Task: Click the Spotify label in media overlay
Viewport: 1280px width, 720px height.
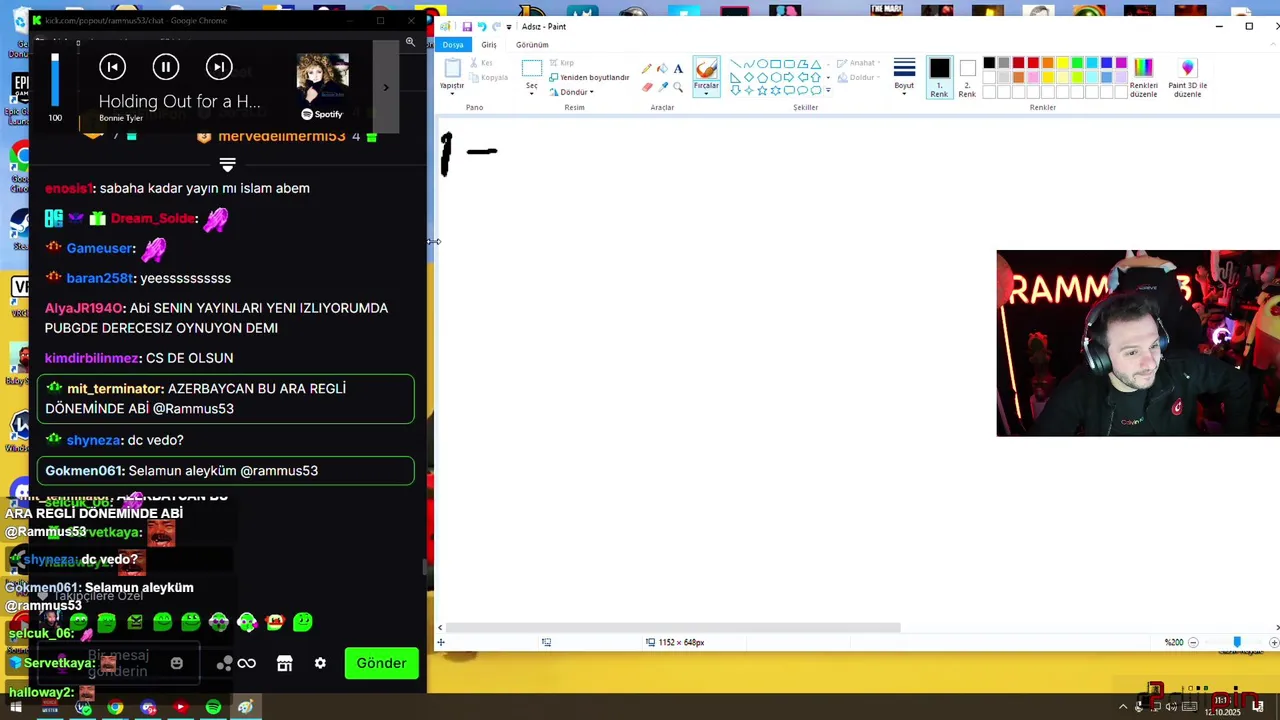Action: 322,114
